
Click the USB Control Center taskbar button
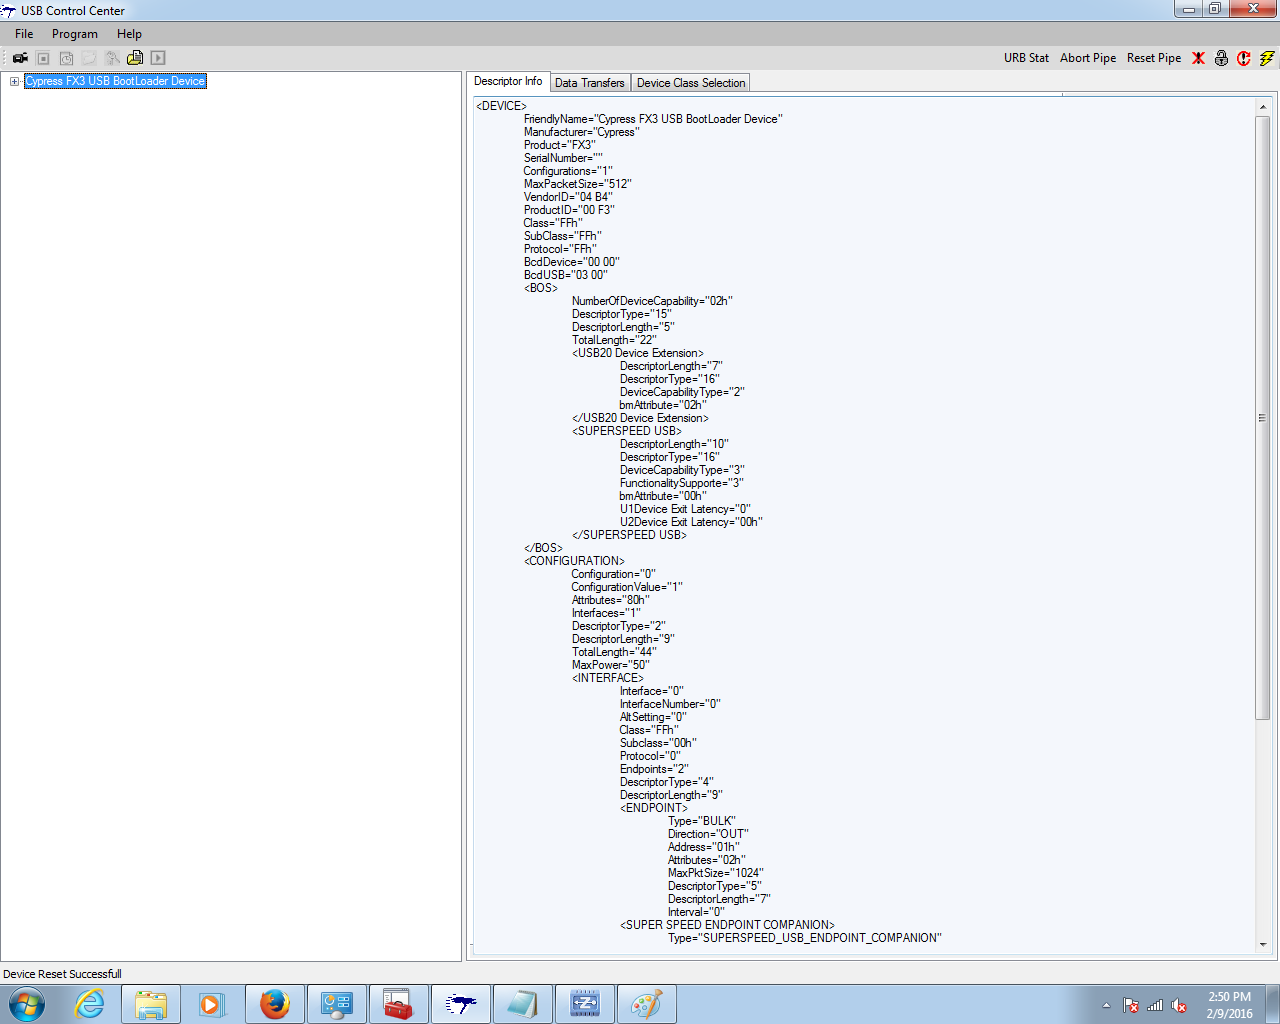461,1004
